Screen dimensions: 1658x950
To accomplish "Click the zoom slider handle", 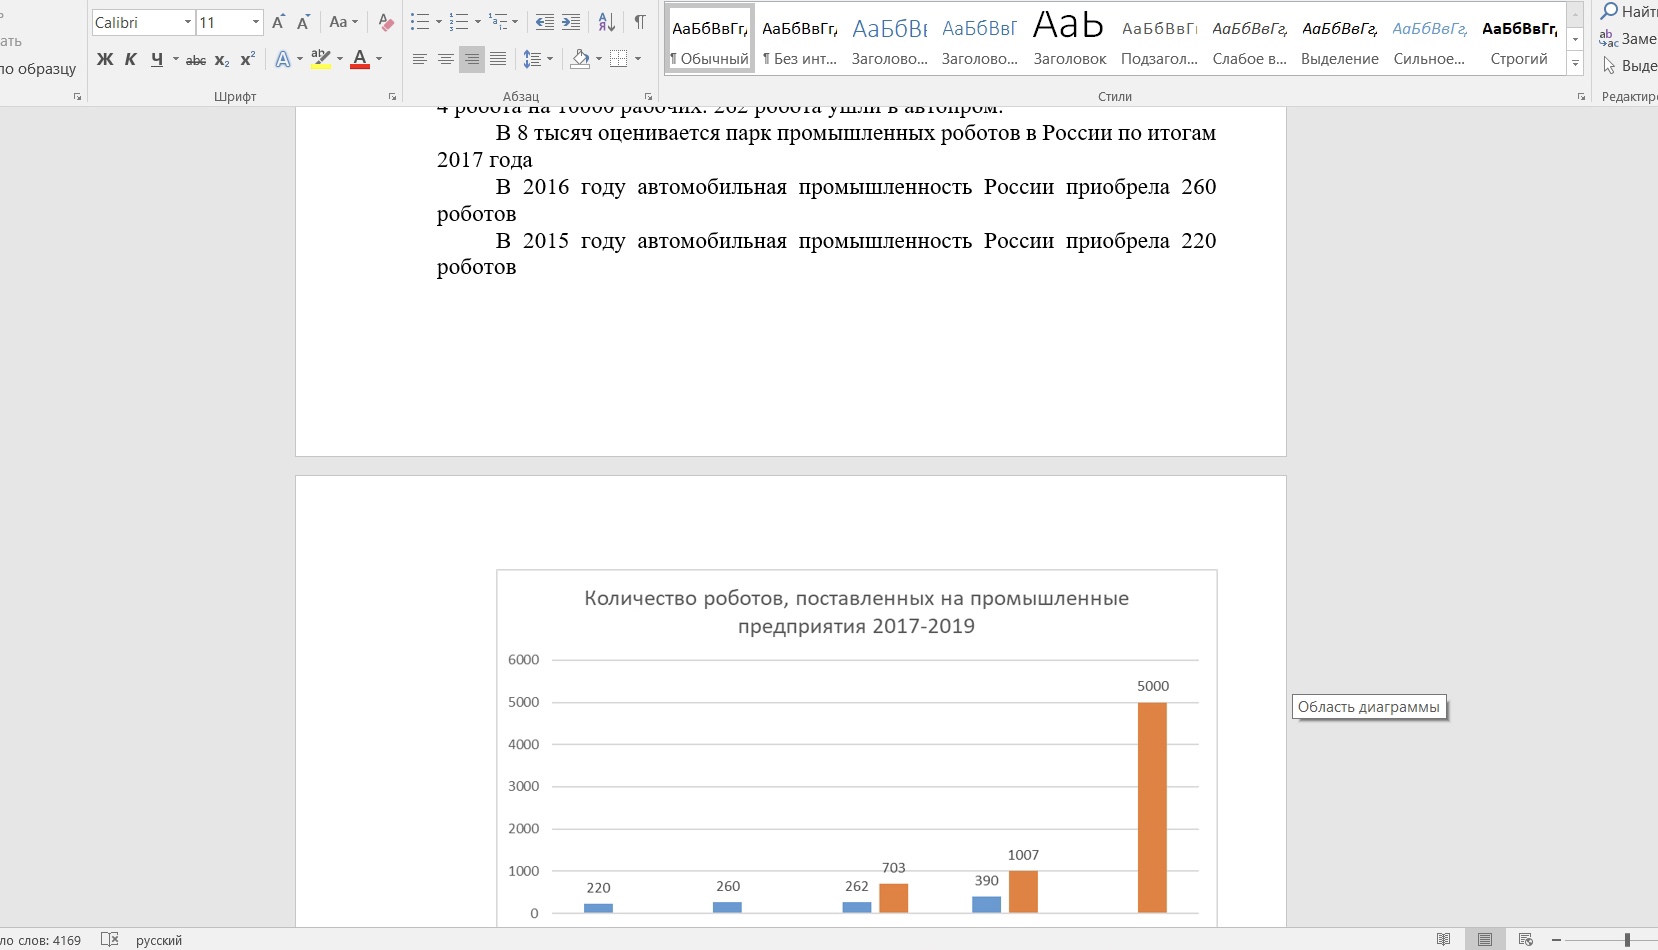I will click(x=1627, y=940).
